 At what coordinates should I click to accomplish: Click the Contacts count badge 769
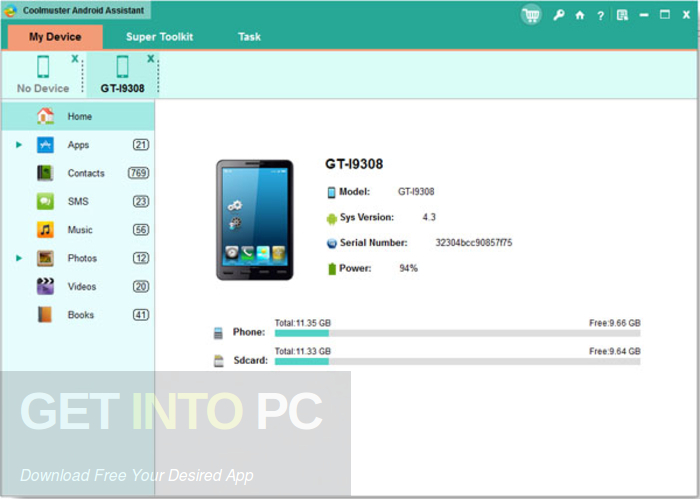tap(138, 173)
